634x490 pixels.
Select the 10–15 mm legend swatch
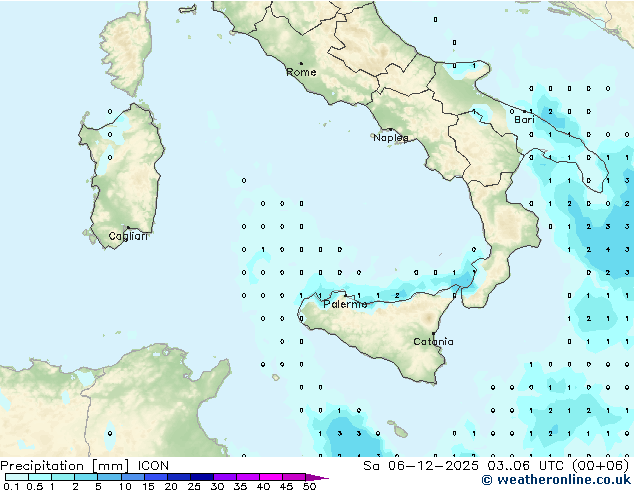tap(132, 477)
